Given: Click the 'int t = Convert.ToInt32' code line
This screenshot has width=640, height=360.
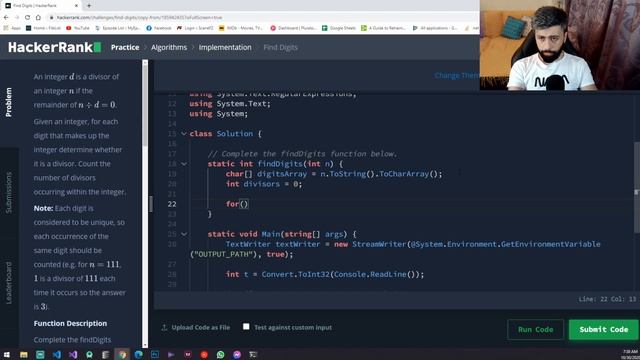Looking at the screenshot, I should (325, 274).
